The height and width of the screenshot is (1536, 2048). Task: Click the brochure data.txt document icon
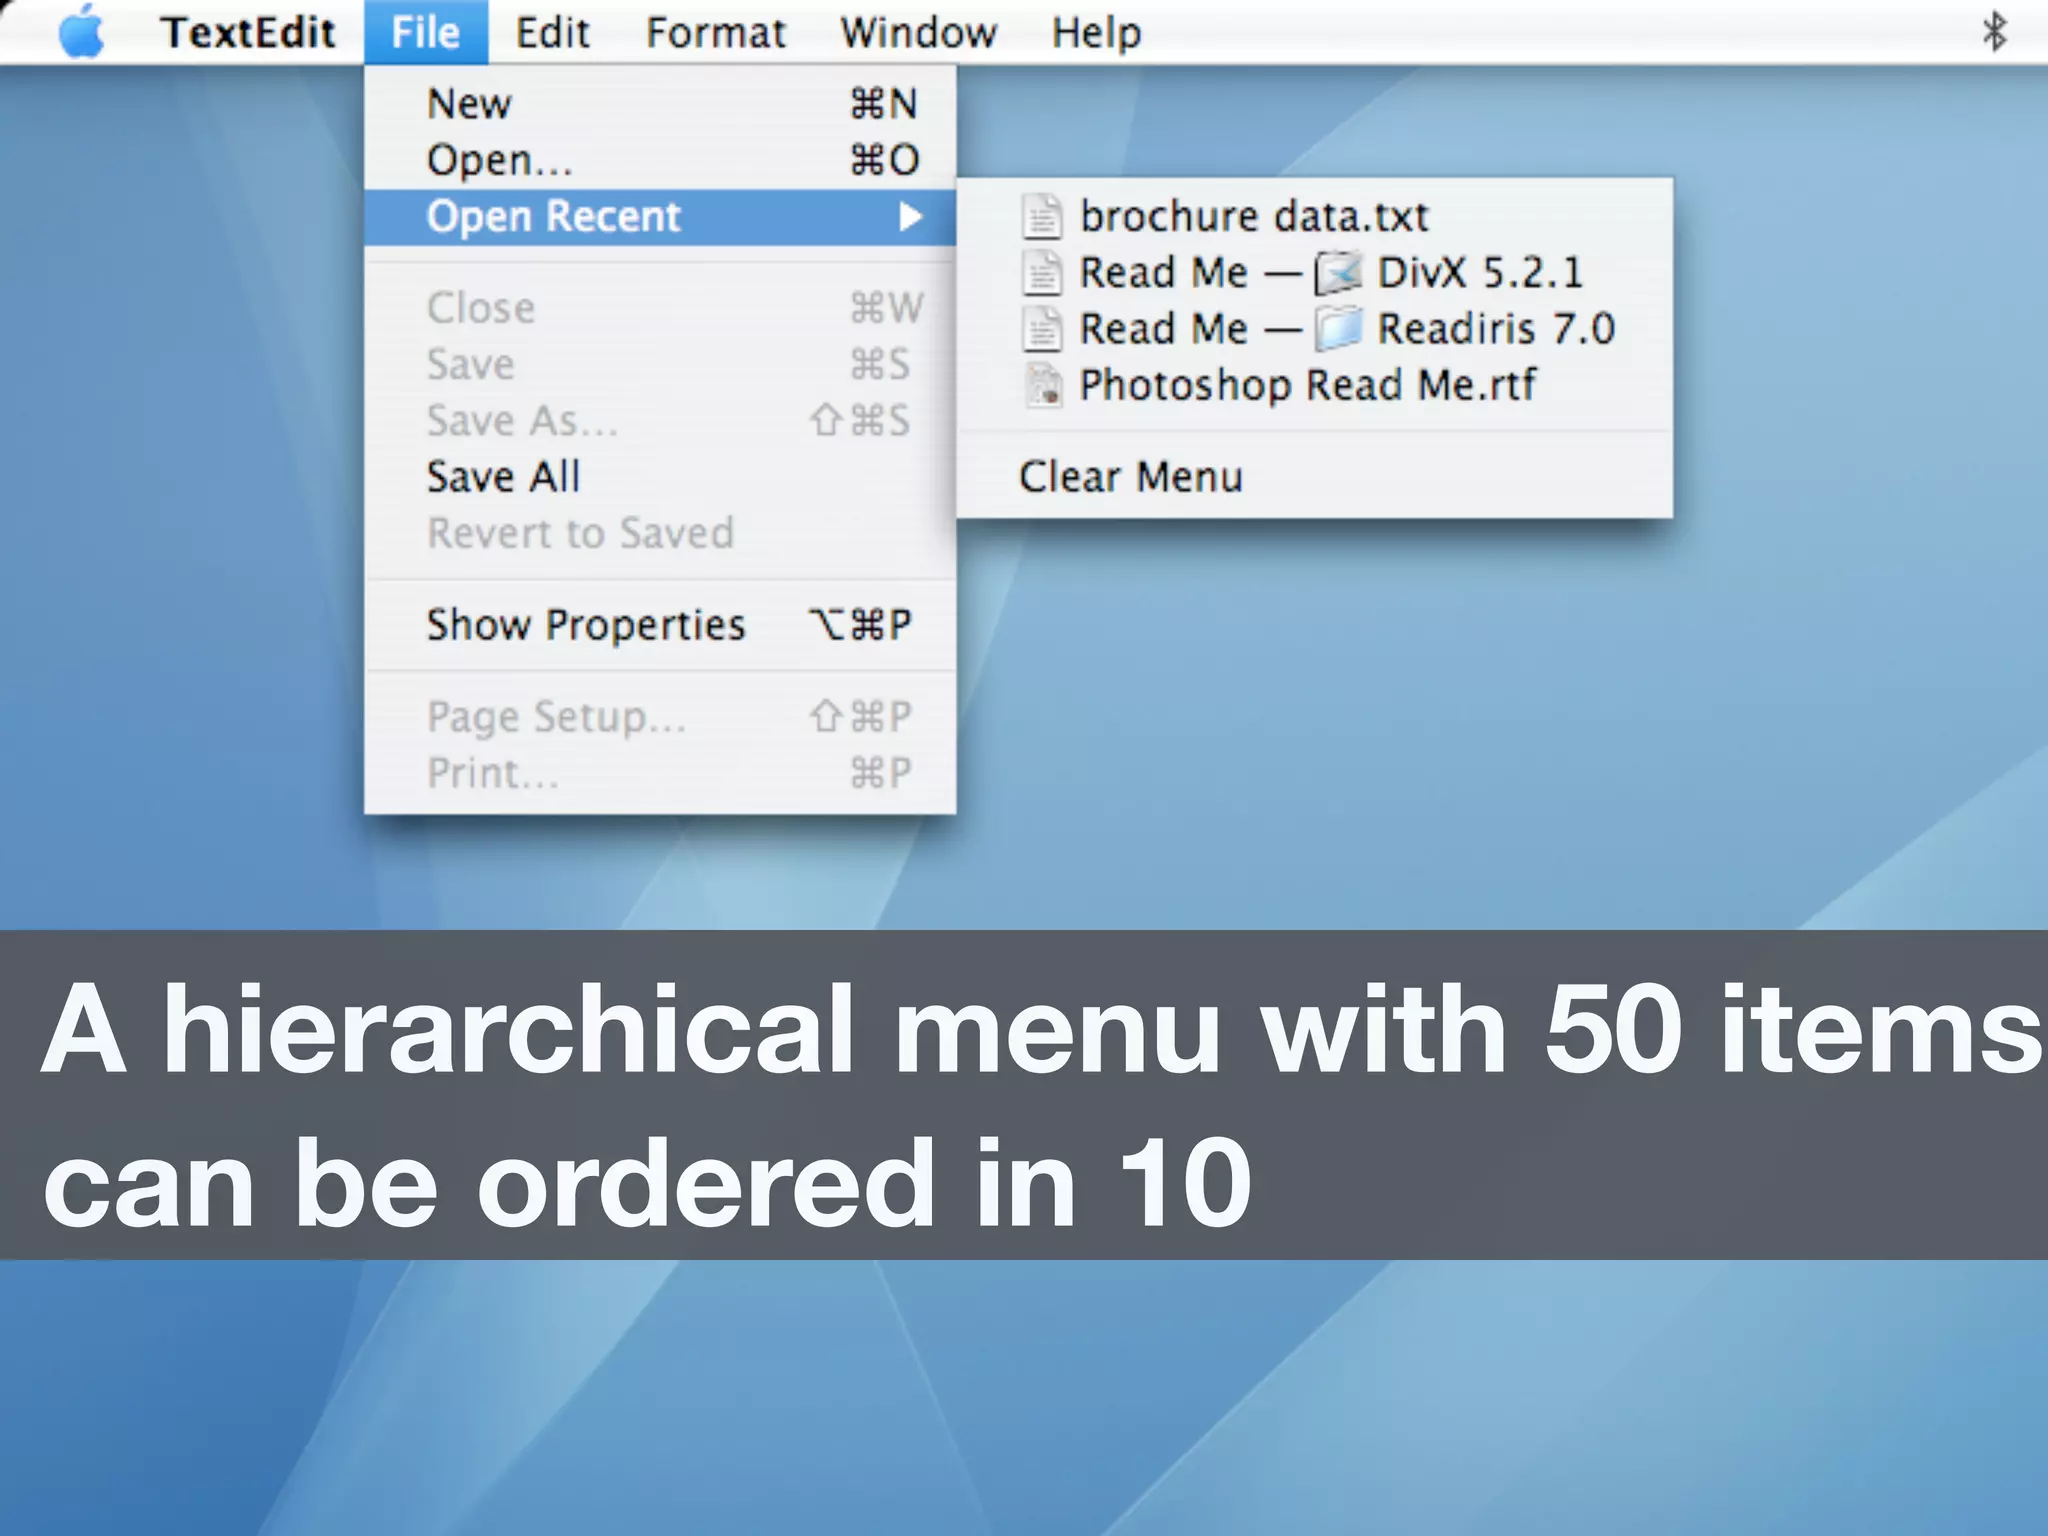coord(1042,216)
